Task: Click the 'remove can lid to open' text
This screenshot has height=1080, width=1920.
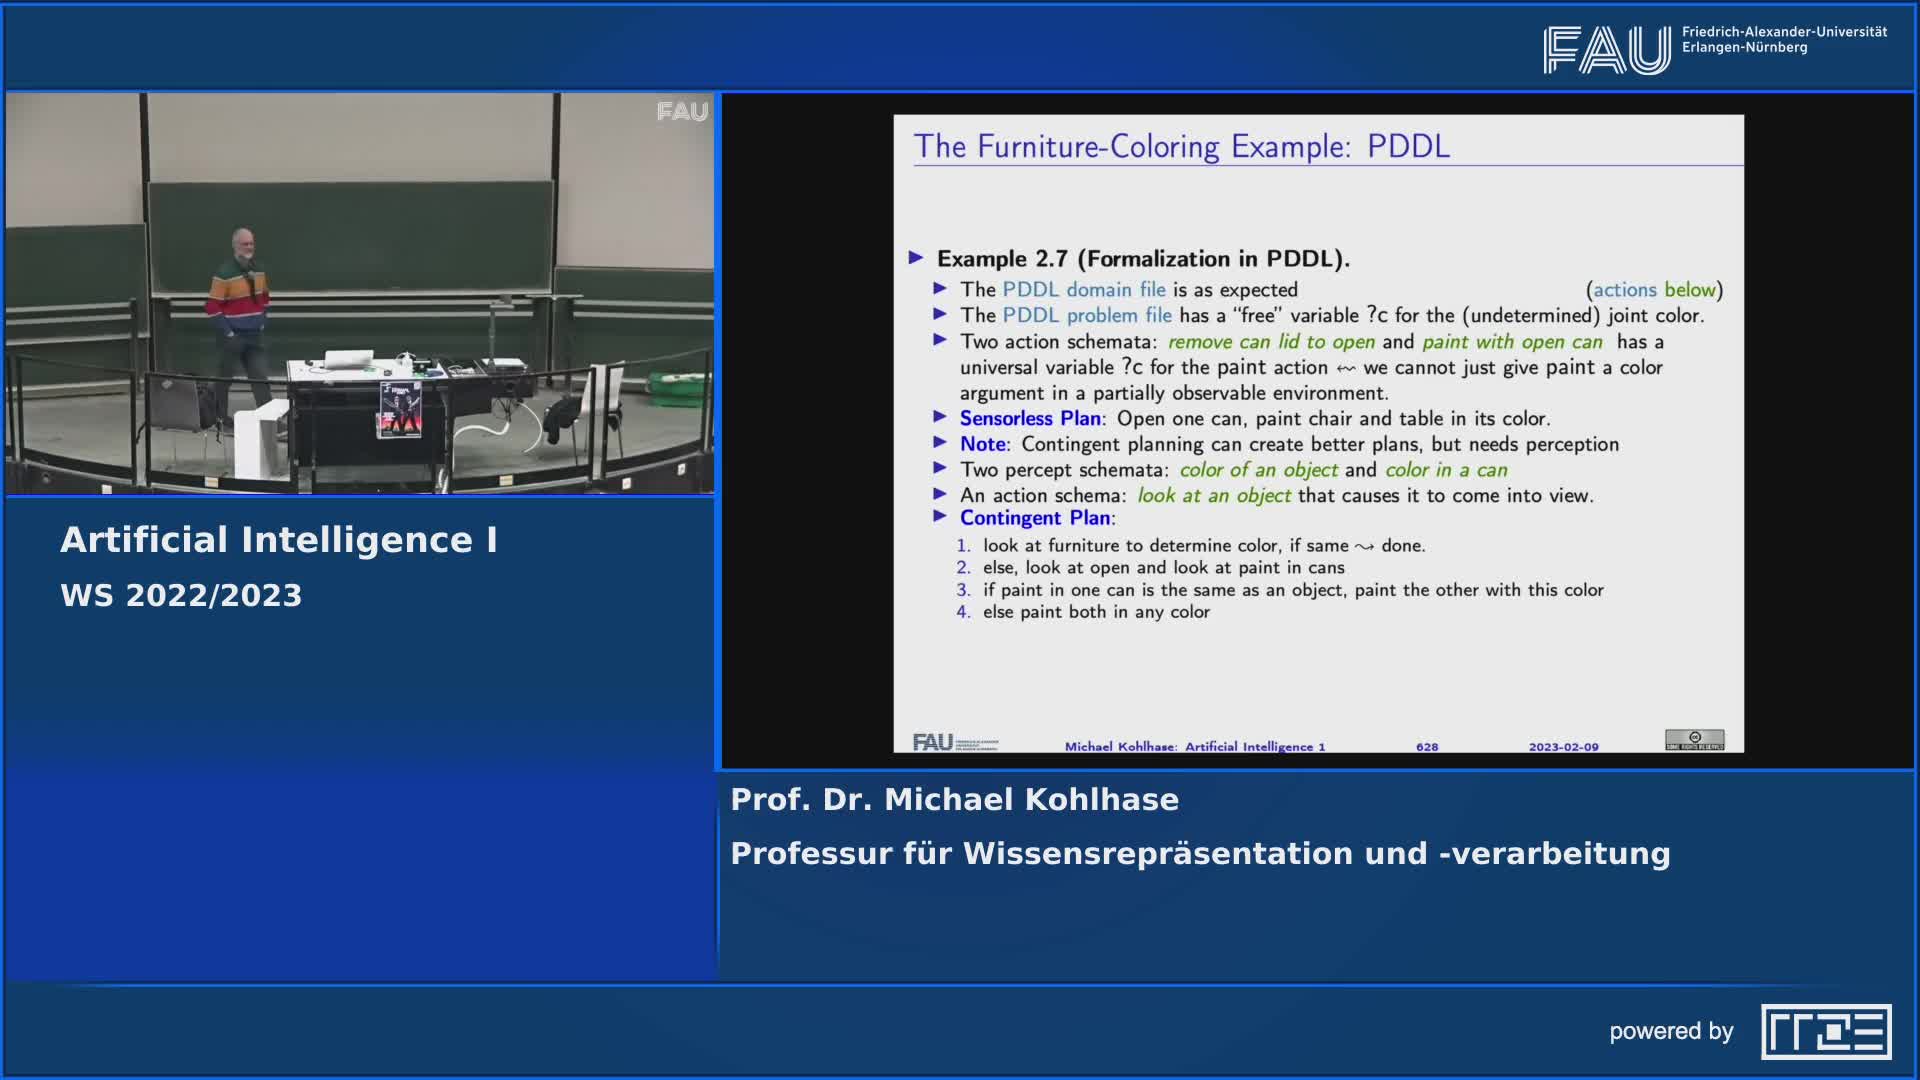Action: coord(1271,342)
